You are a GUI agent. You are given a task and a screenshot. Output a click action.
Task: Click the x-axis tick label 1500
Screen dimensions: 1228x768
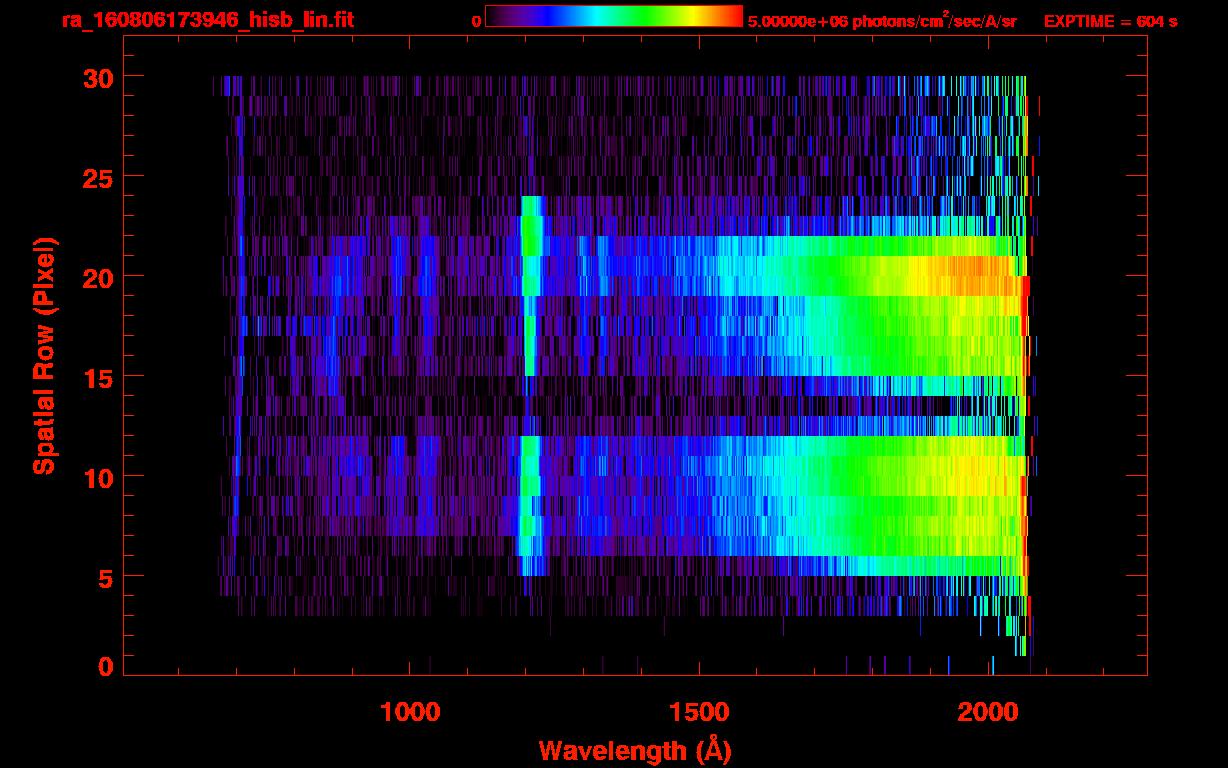(700, 711)
